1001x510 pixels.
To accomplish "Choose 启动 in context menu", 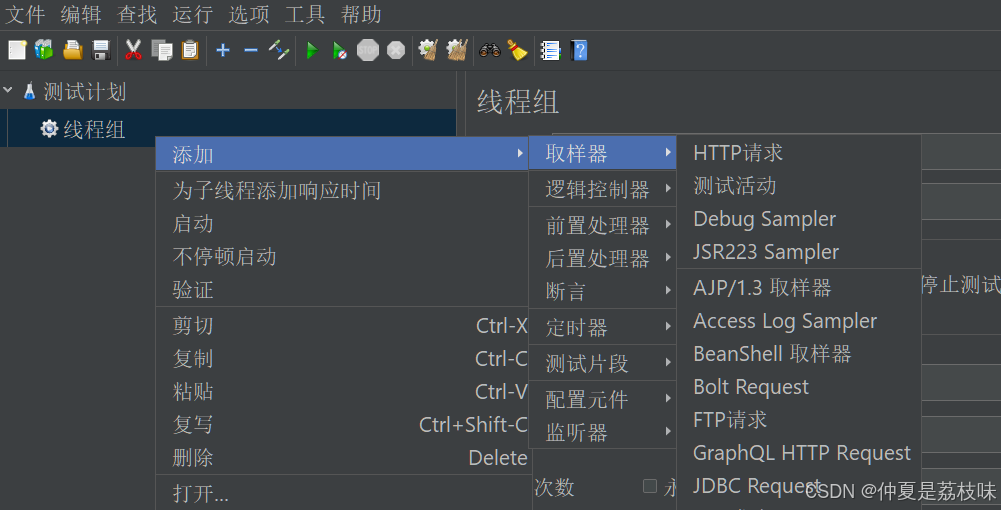I will 342,223.
